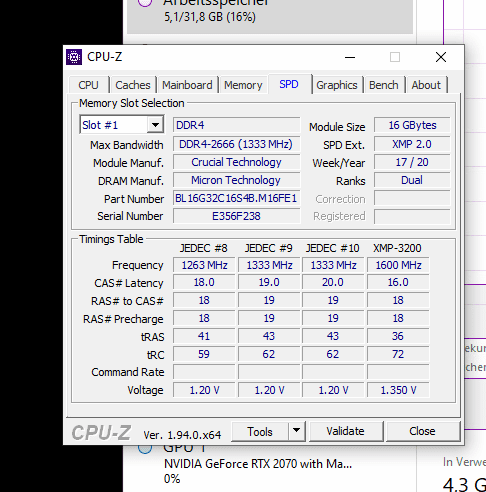Switch to the Caches tab

click(x=133, y=85)
